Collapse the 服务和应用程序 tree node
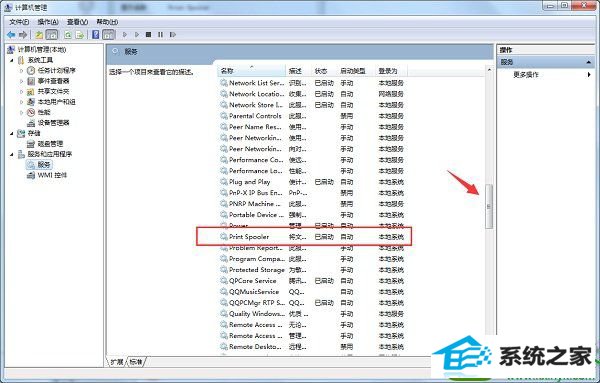 pyautogui.click(x=11, y=155)
